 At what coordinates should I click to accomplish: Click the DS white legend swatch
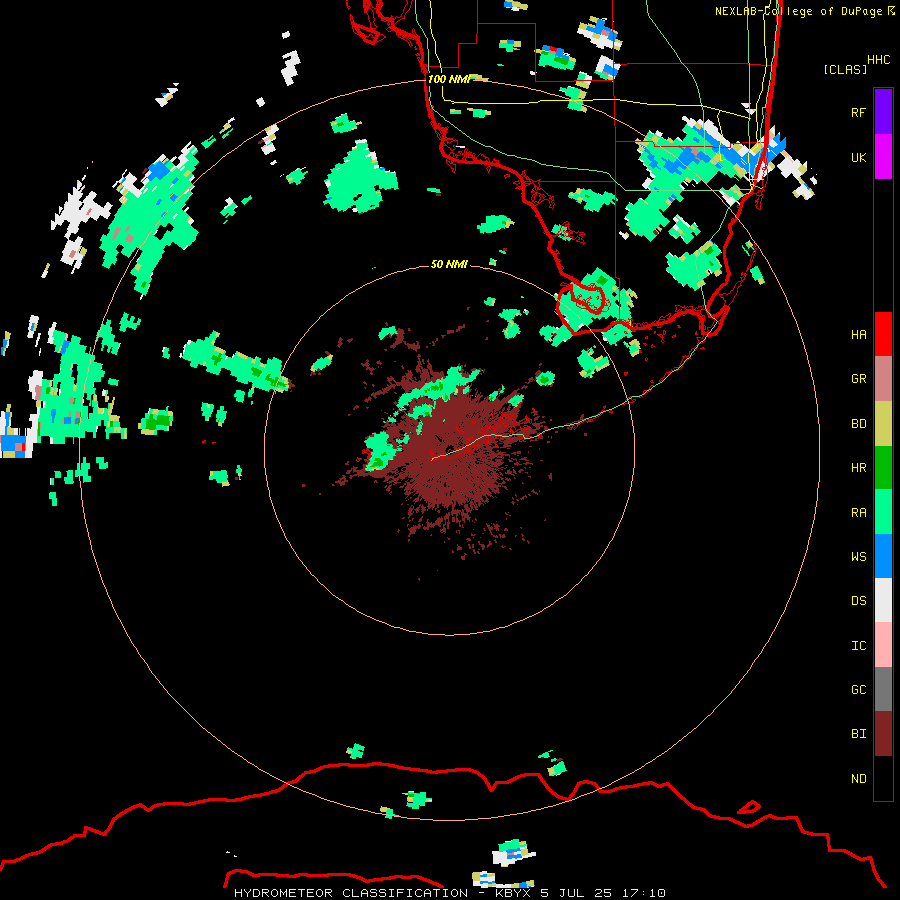883,600
